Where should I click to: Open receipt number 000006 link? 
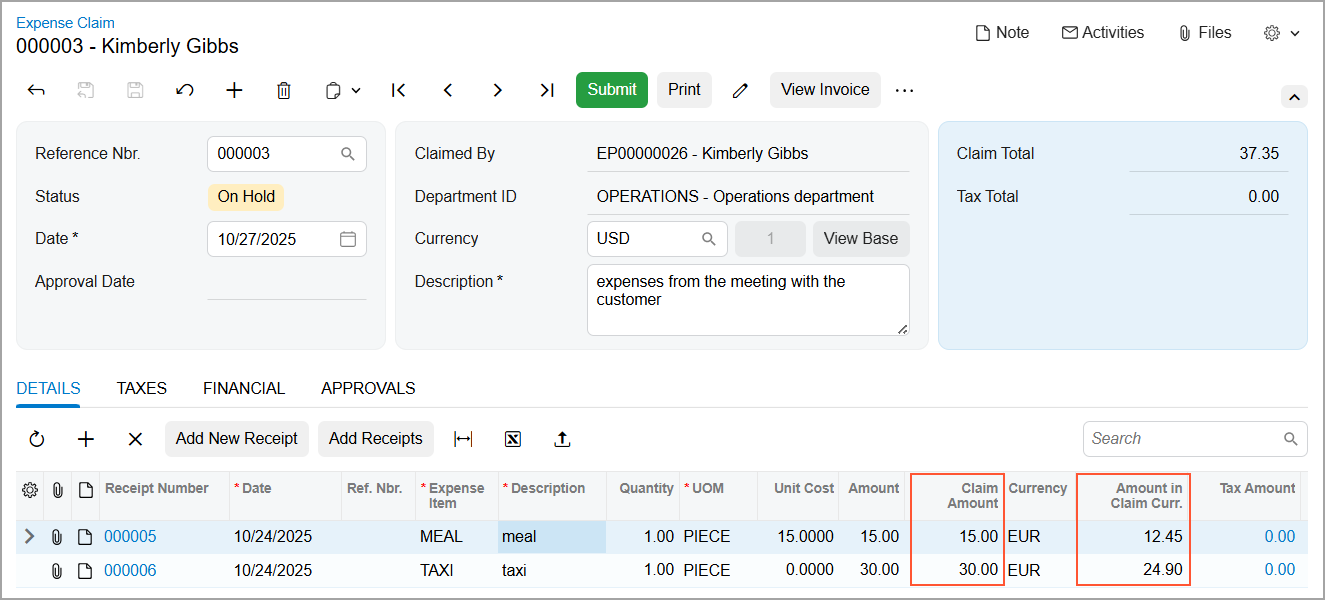coord(130,571)
